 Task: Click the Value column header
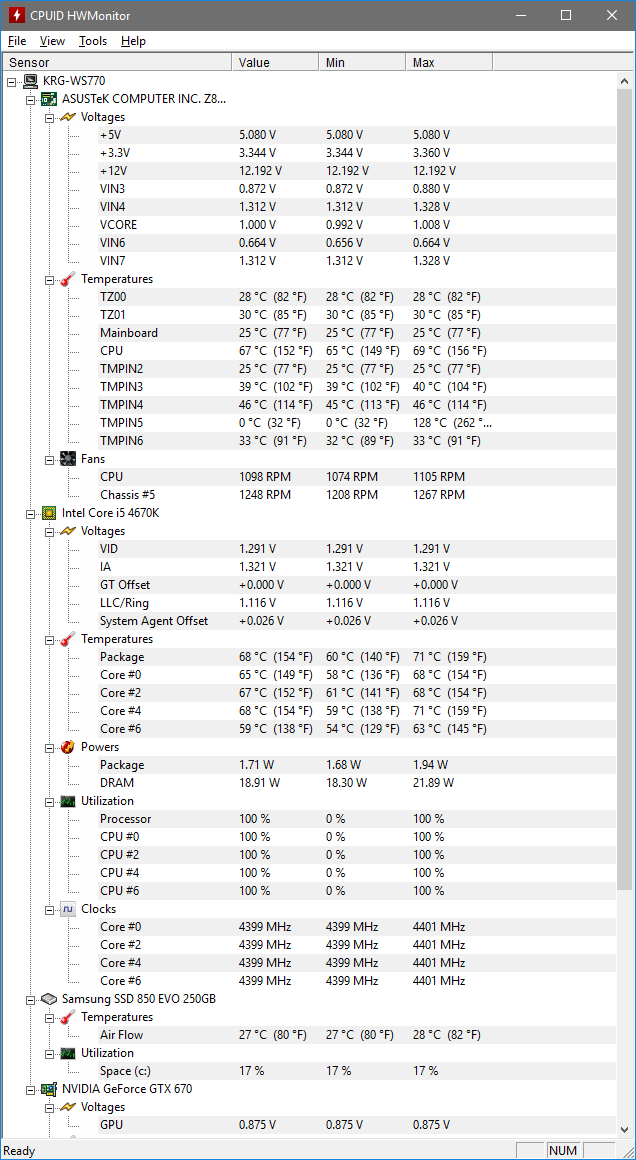275,62
